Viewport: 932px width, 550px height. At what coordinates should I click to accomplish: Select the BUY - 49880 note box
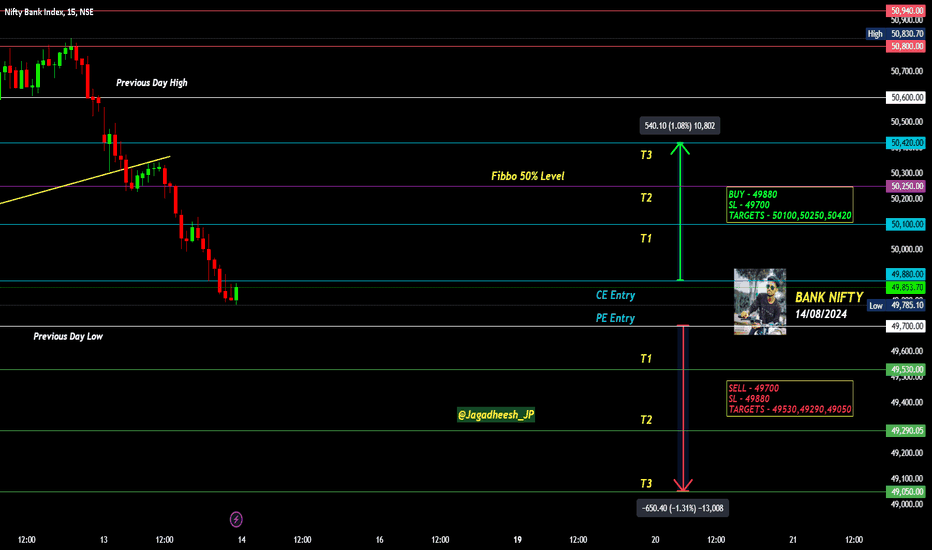pyautogui.click(x=789, y=205)
